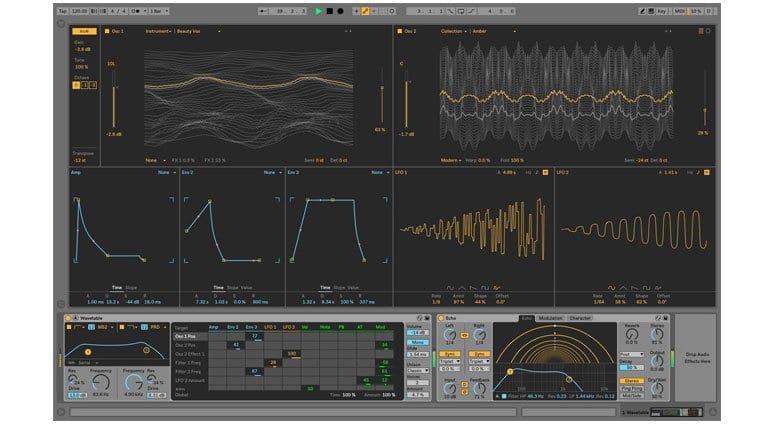Screen dimensions: 770x425
Task: Select the LFO 1 square waveform icon
Action: [485, 288]
